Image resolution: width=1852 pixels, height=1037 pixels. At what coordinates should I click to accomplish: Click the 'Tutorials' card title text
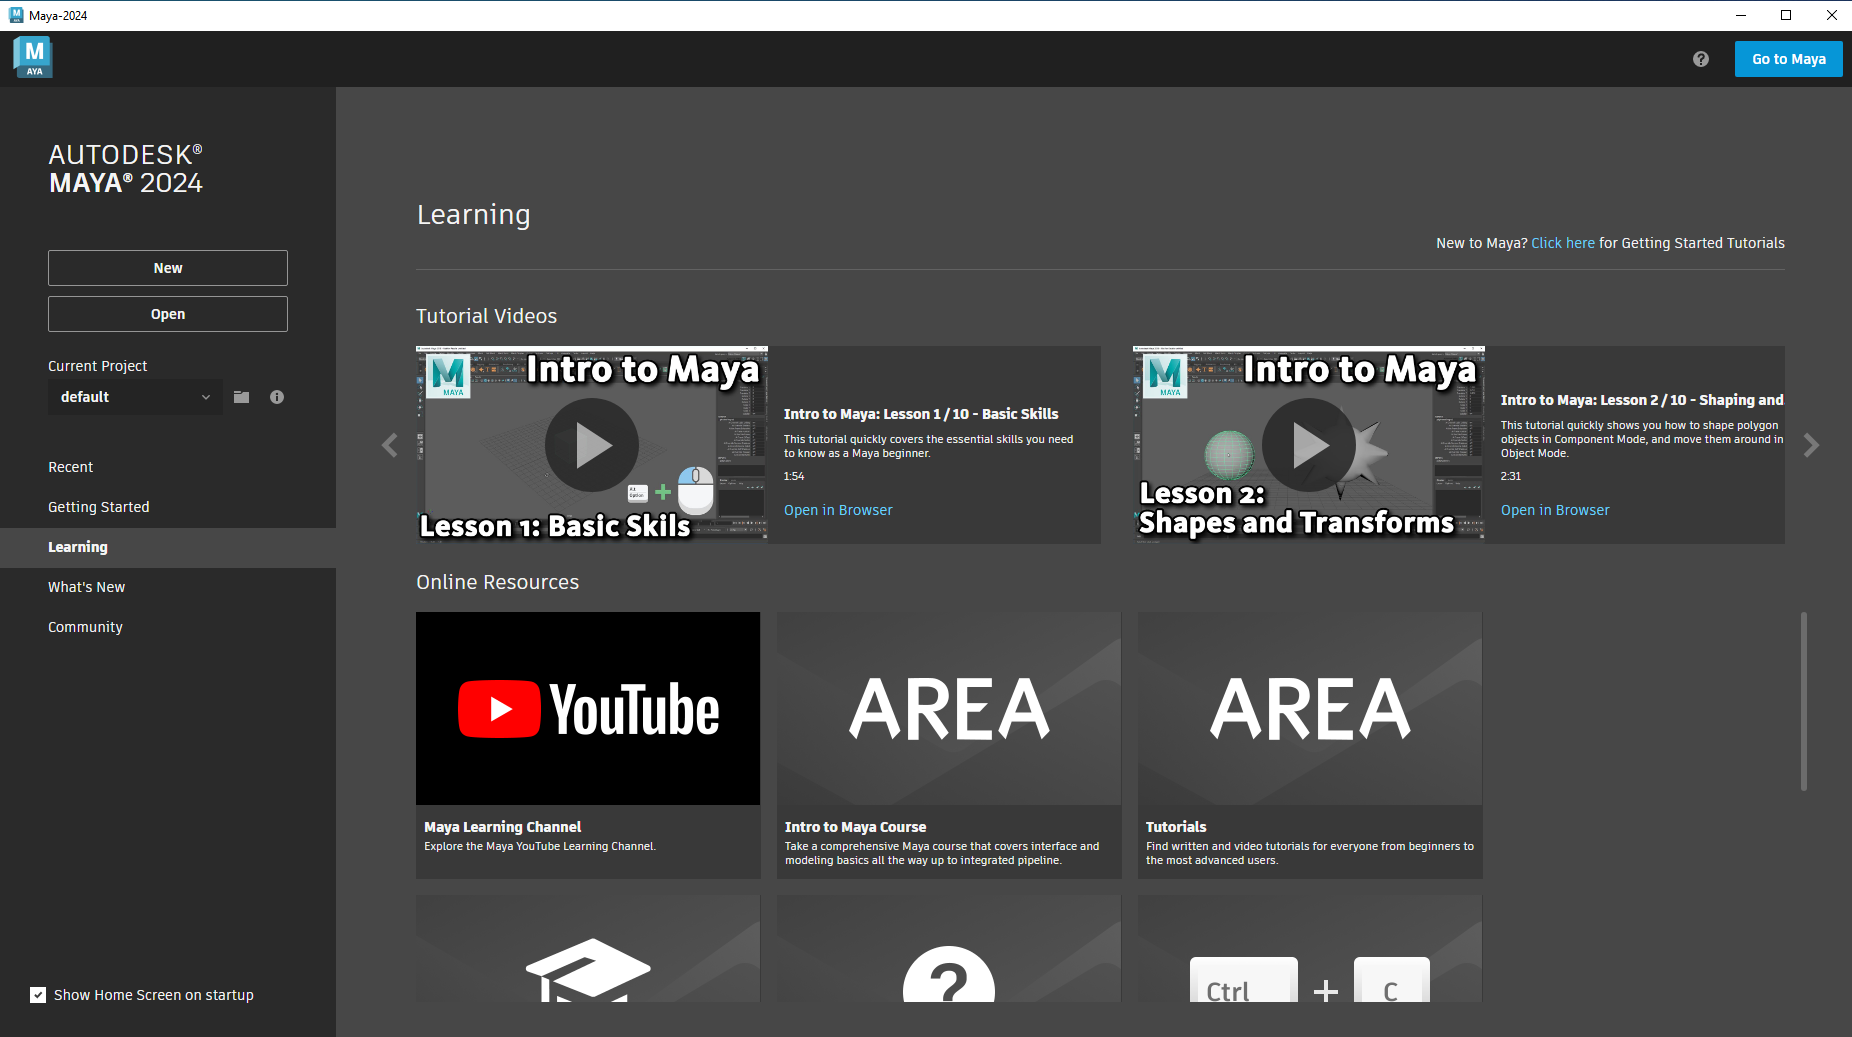pyautogui.click(x=1176, y=827)
